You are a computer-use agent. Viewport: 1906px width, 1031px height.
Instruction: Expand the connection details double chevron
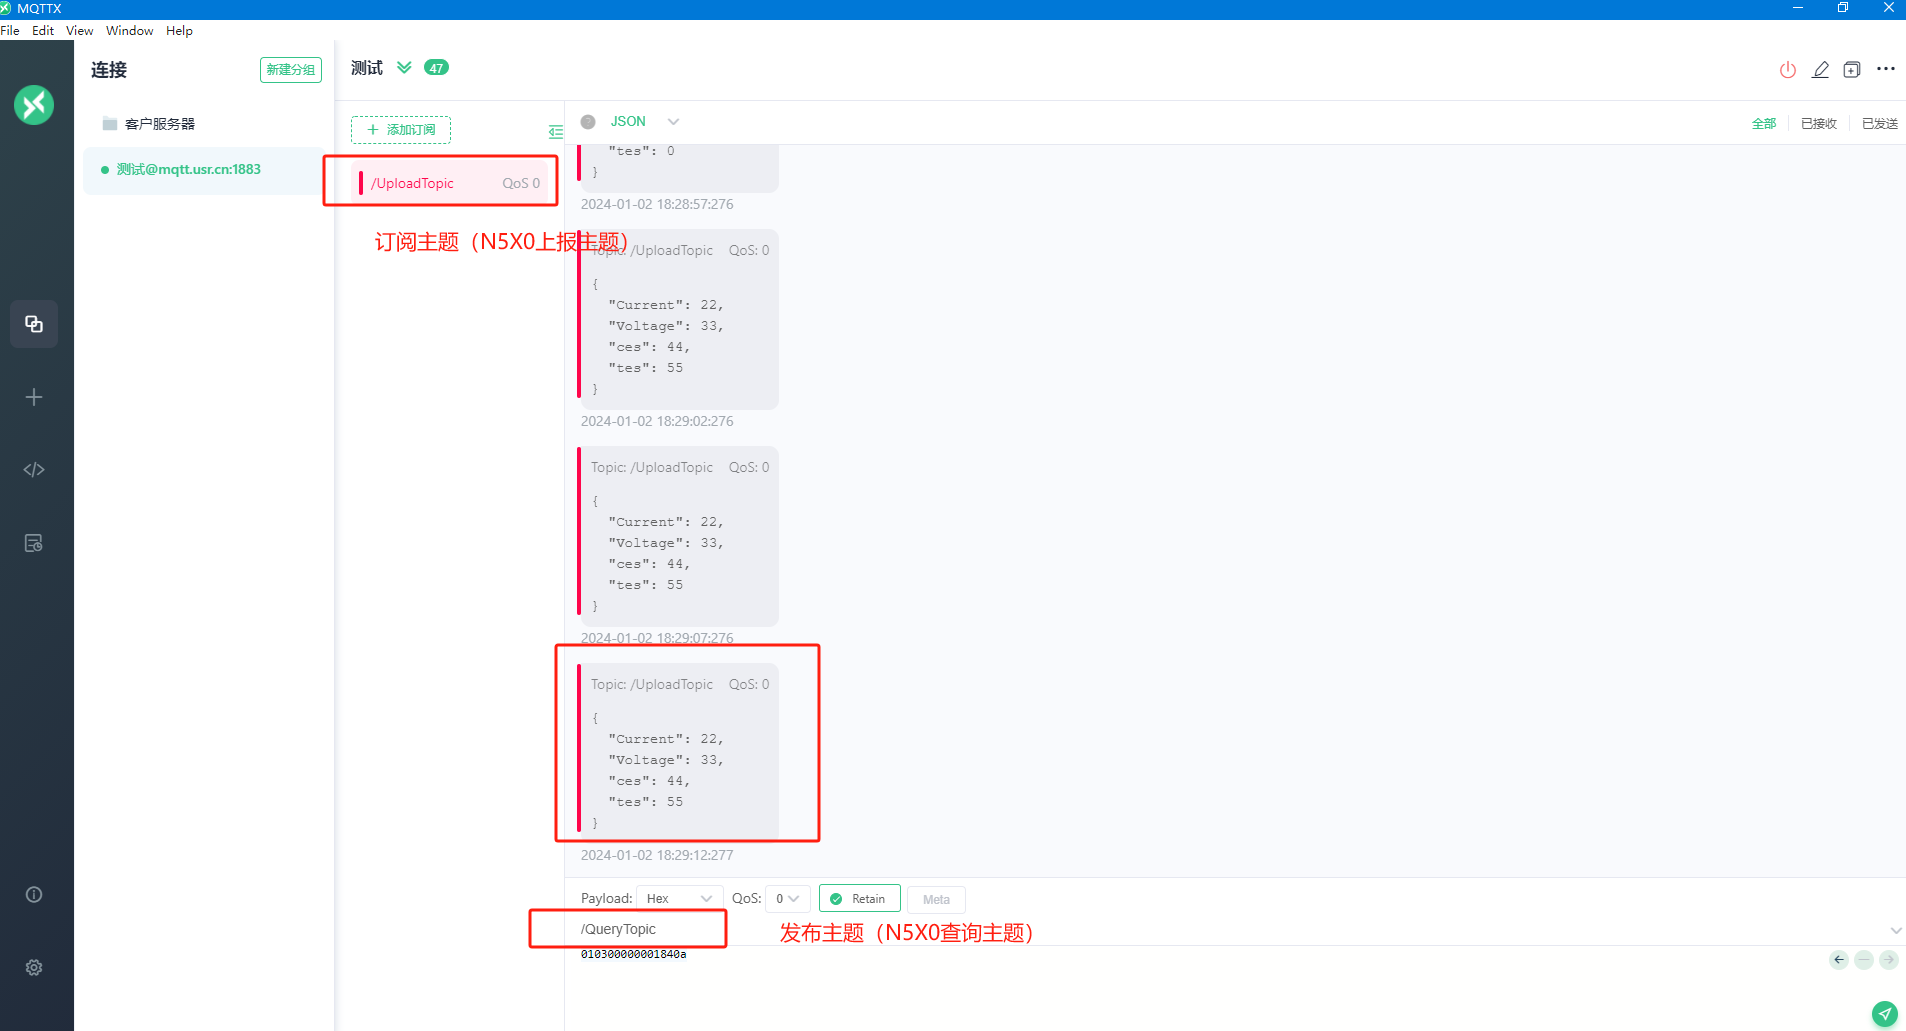tap(404, 68)
